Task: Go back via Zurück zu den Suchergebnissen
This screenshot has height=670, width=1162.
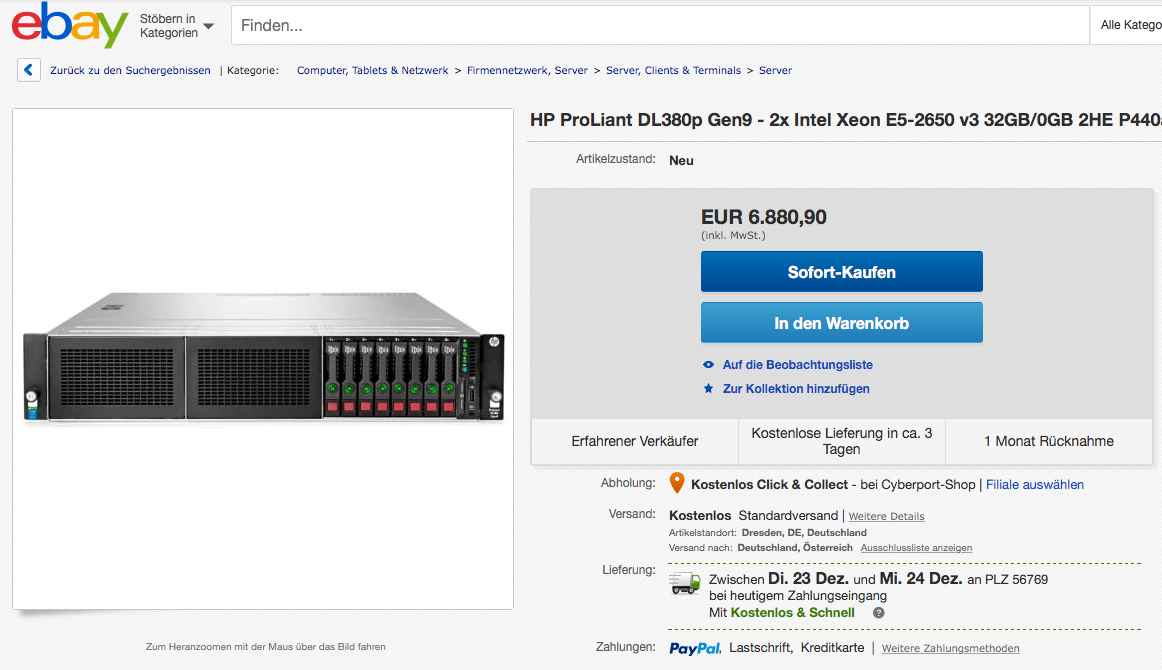Action: (130, 70)
